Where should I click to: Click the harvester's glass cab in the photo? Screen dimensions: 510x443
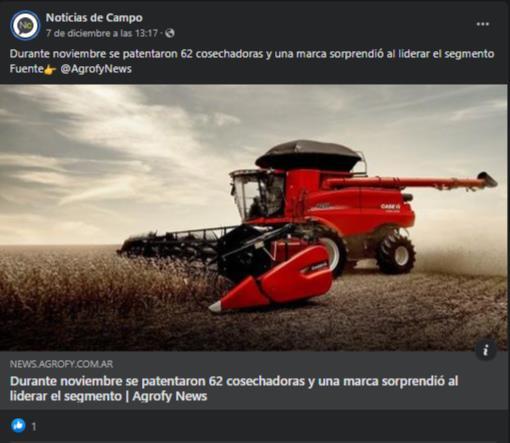click(258, 194)
